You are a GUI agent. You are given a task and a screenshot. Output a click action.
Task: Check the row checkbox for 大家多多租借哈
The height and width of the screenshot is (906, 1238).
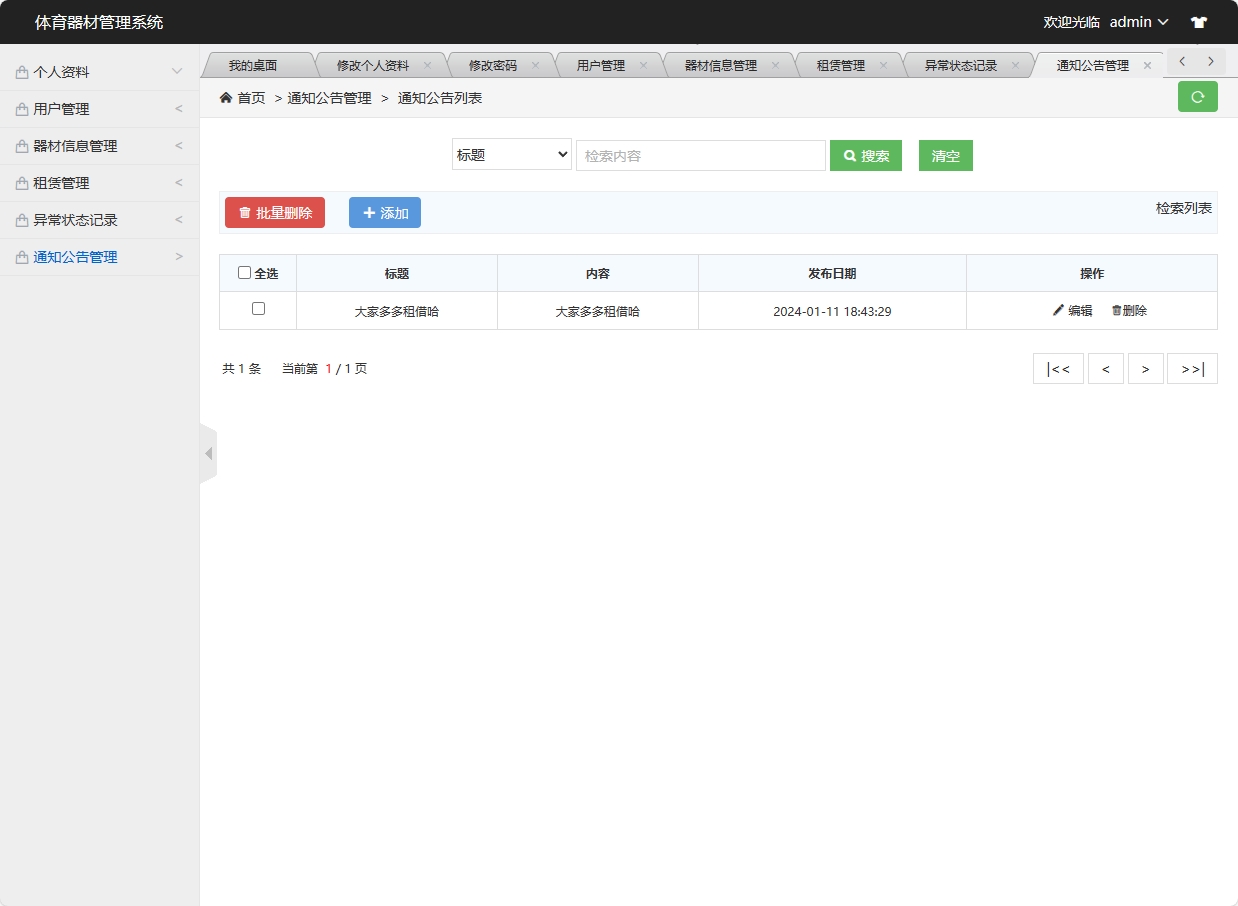[x=257, y=310]
